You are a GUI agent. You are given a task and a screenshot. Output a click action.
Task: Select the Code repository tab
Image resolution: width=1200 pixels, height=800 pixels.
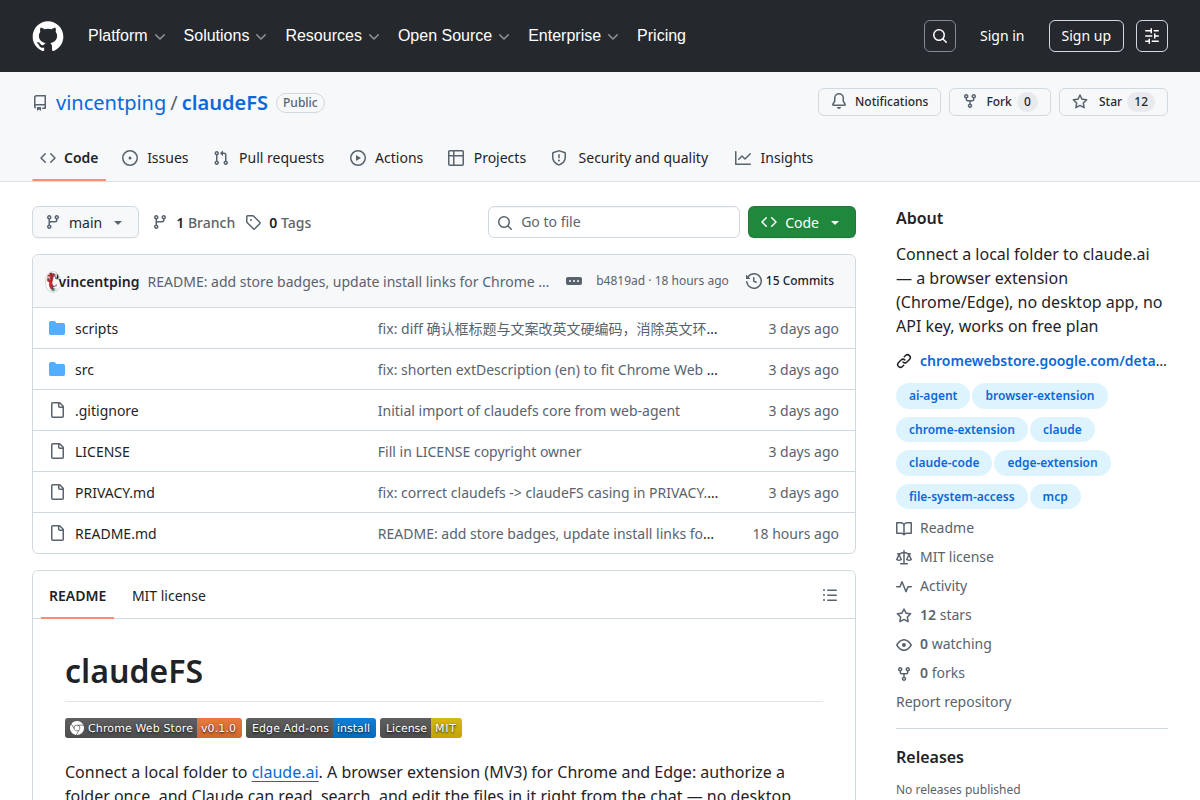coord(69,158)
